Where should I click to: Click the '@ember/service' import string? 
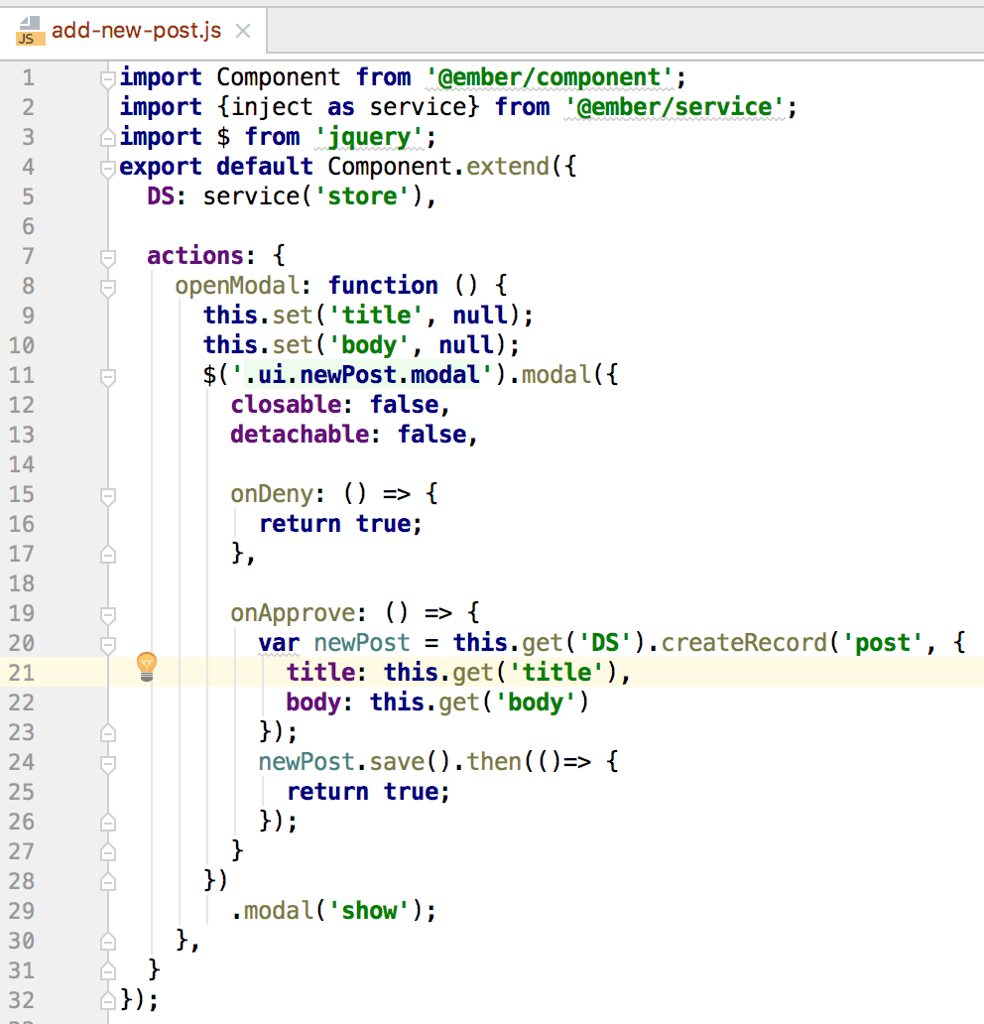coord(675,107)
